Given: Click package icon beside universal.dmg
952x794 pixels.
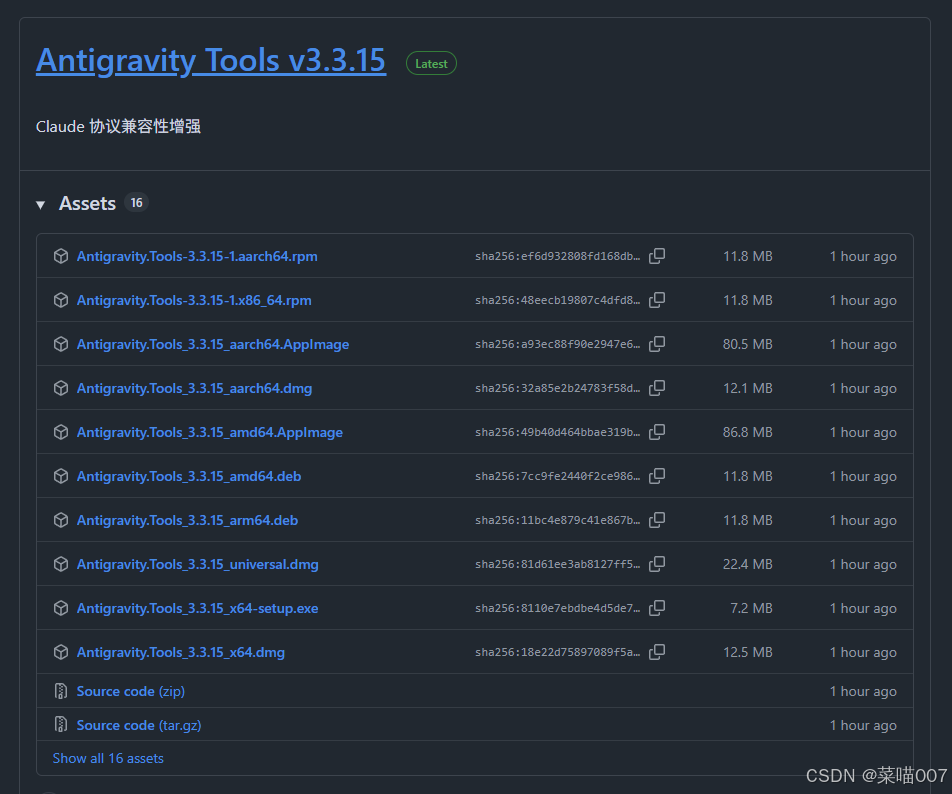Looking at the screenshot, I should tap(61, 564).
